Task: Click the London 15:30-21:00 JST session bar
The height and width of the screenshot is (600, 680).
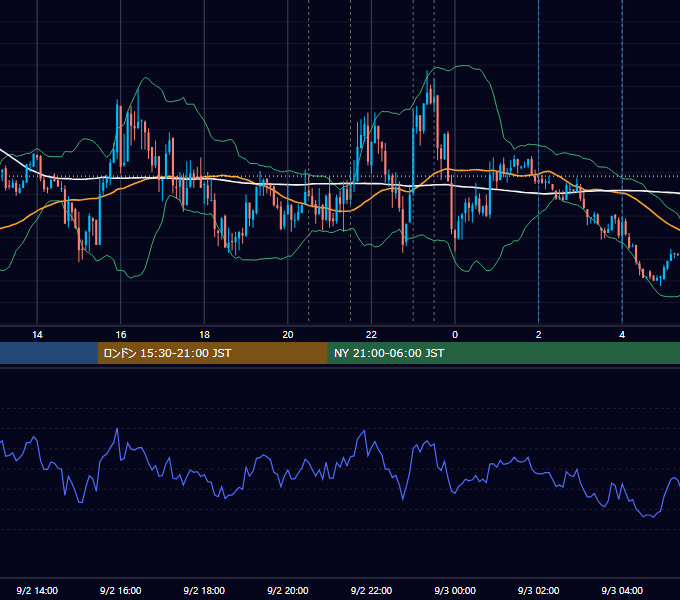Action: pos(212,353)
